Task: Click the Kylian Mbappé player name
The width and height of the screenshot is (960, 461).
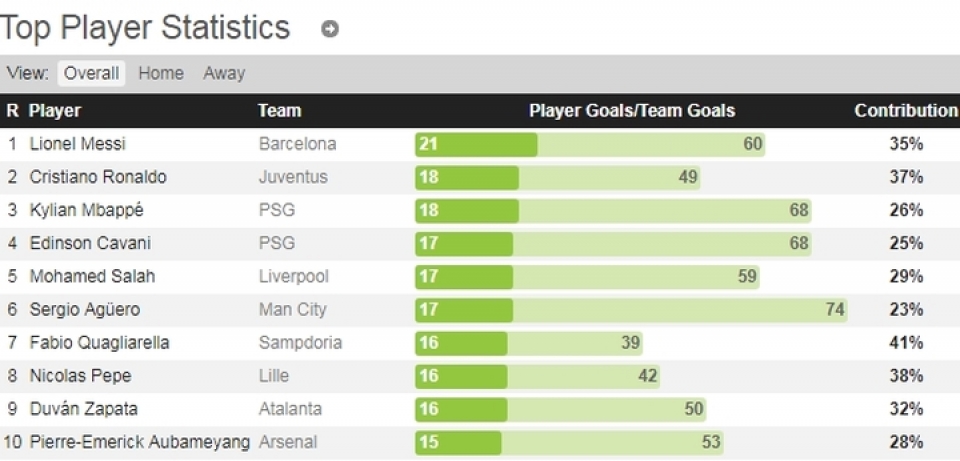Action: tap(87, 210)
